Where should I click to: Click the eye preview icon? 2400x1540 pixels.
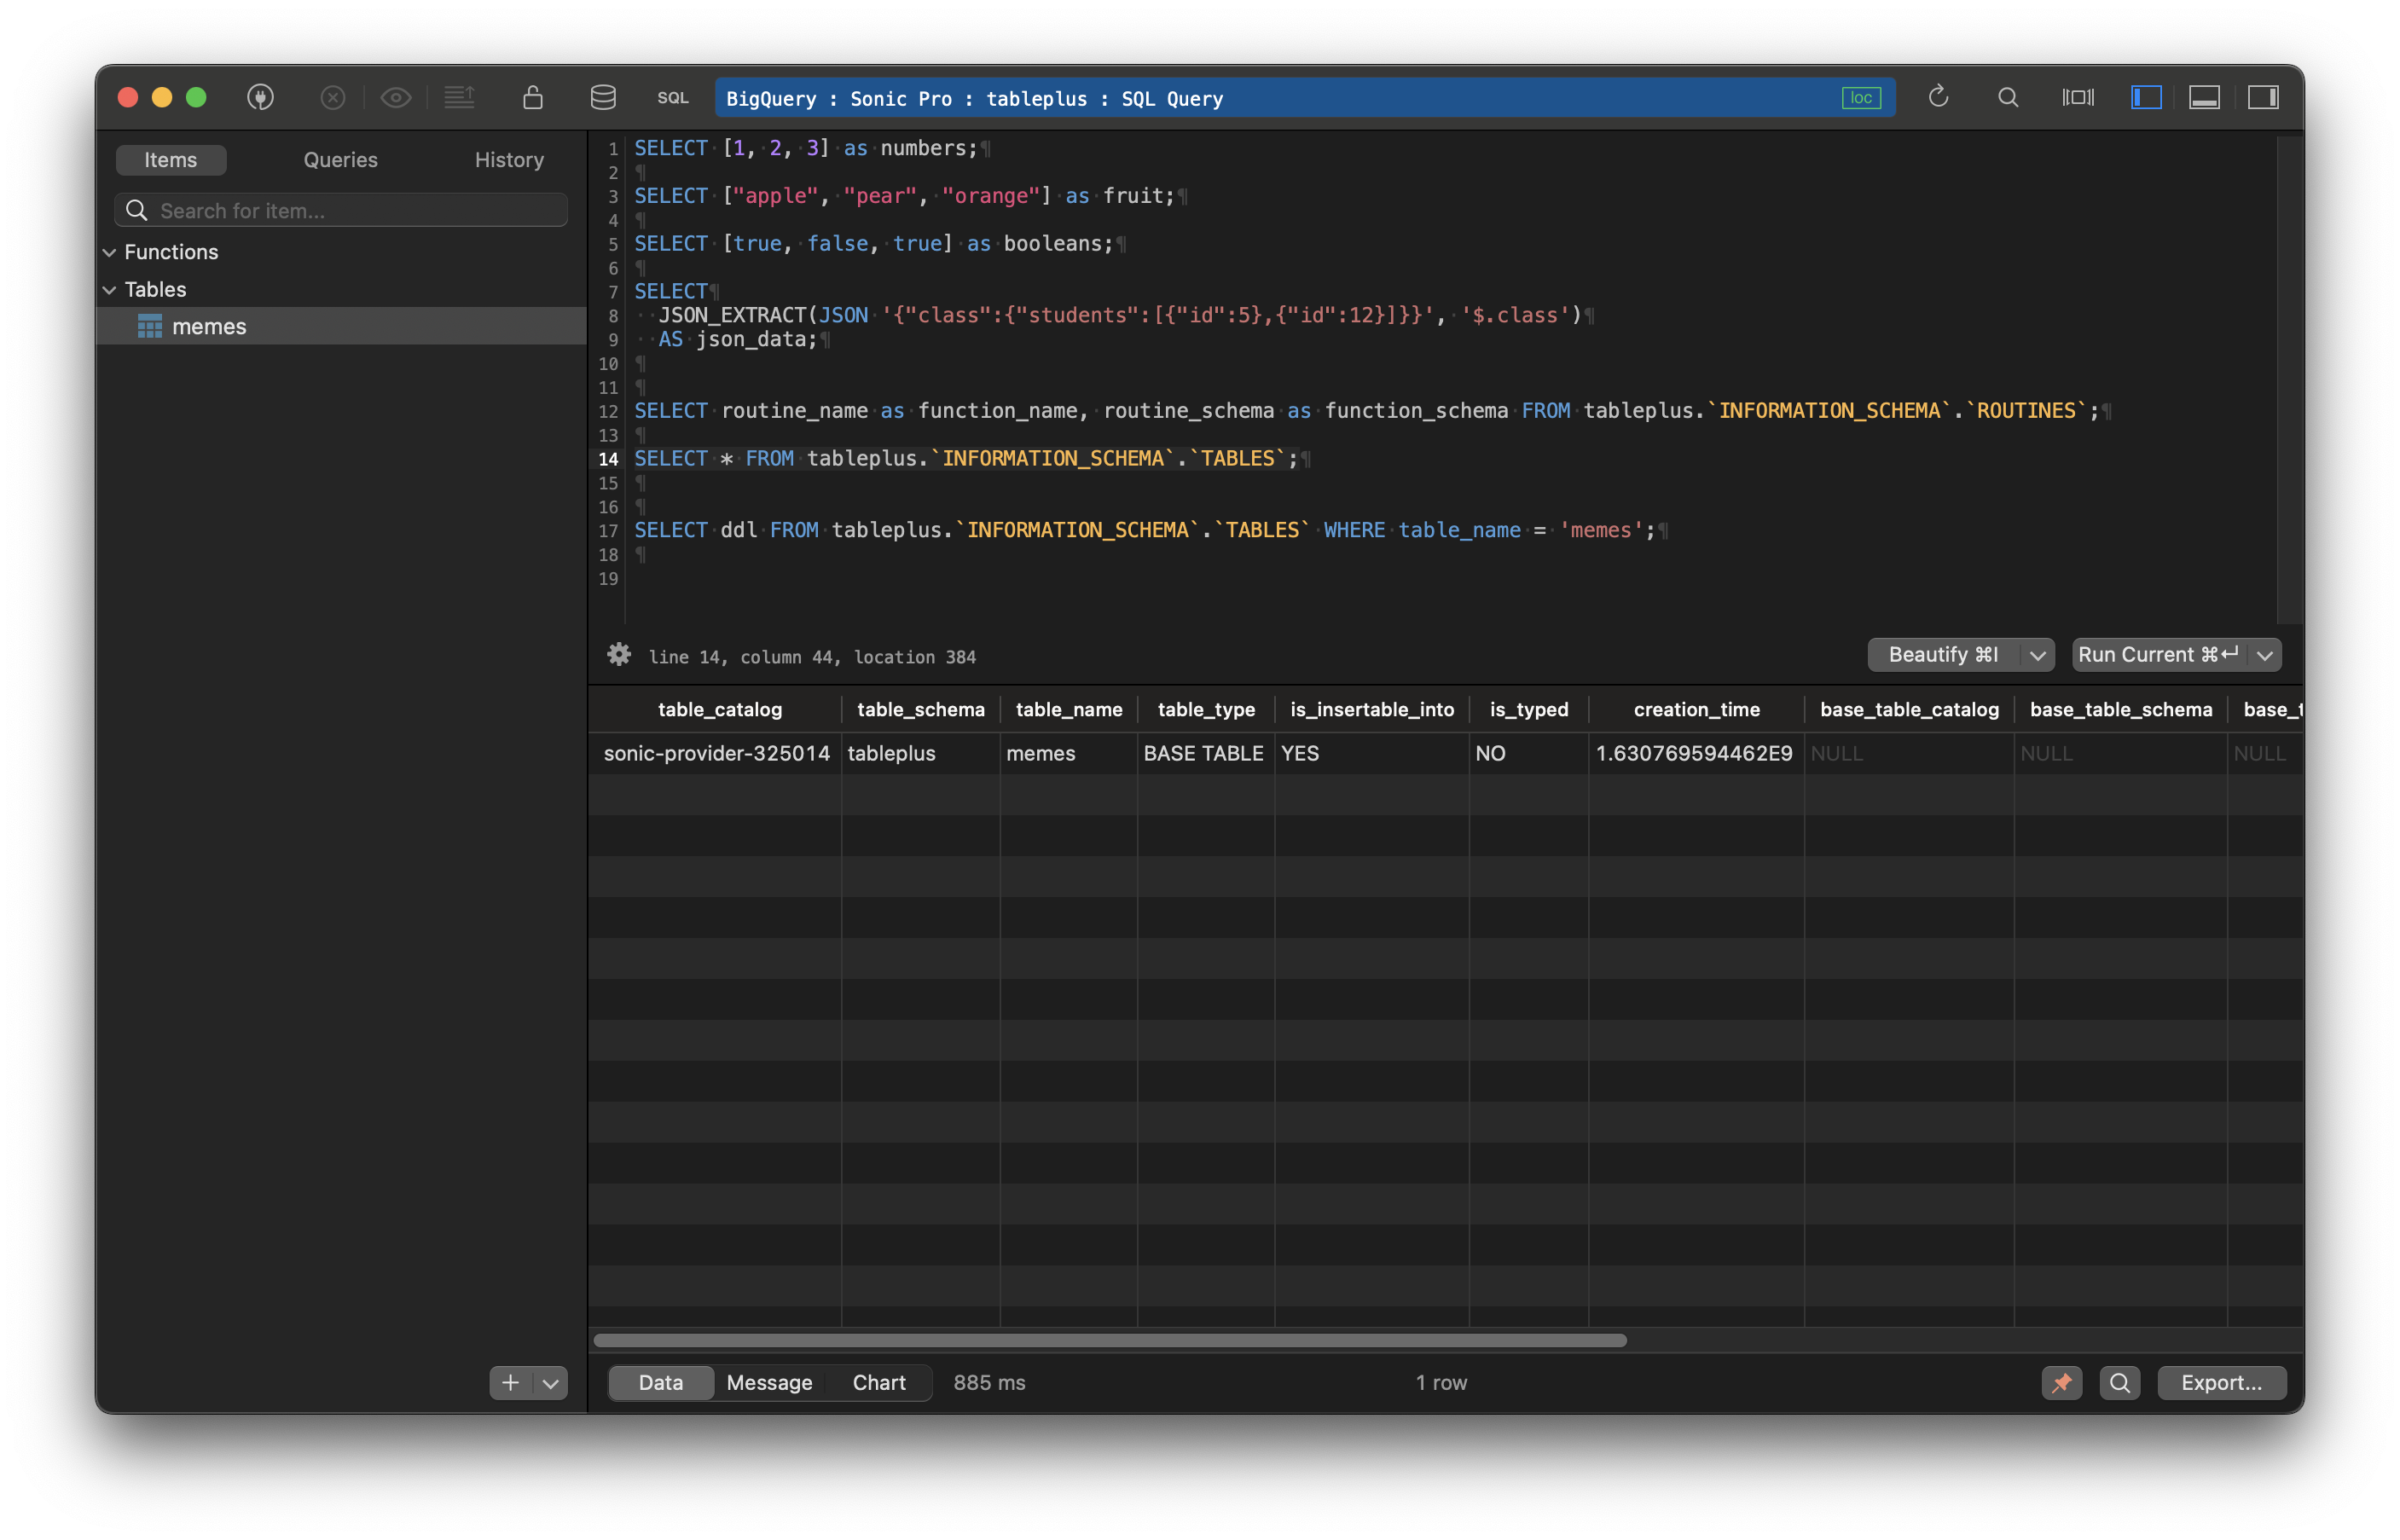396,97
